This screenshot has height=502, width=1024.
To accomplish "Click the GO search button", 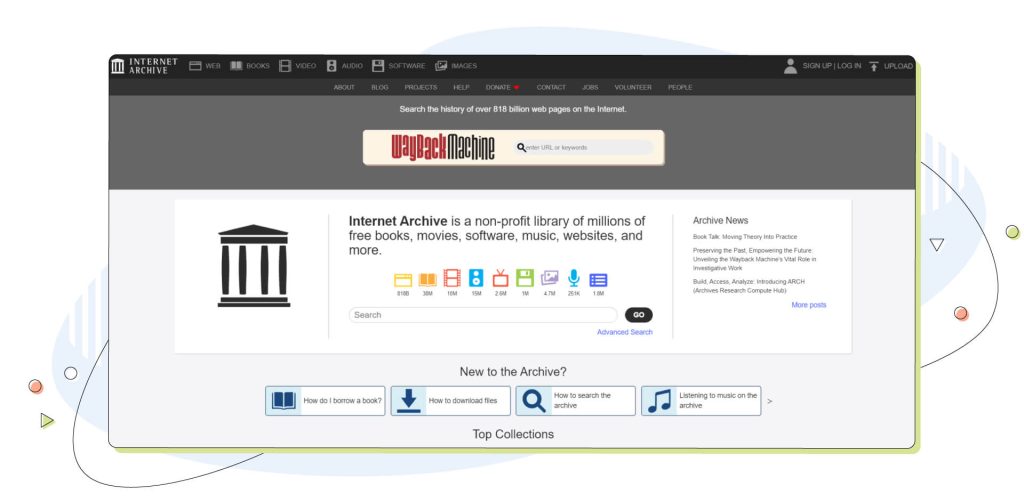I will 639,315.
